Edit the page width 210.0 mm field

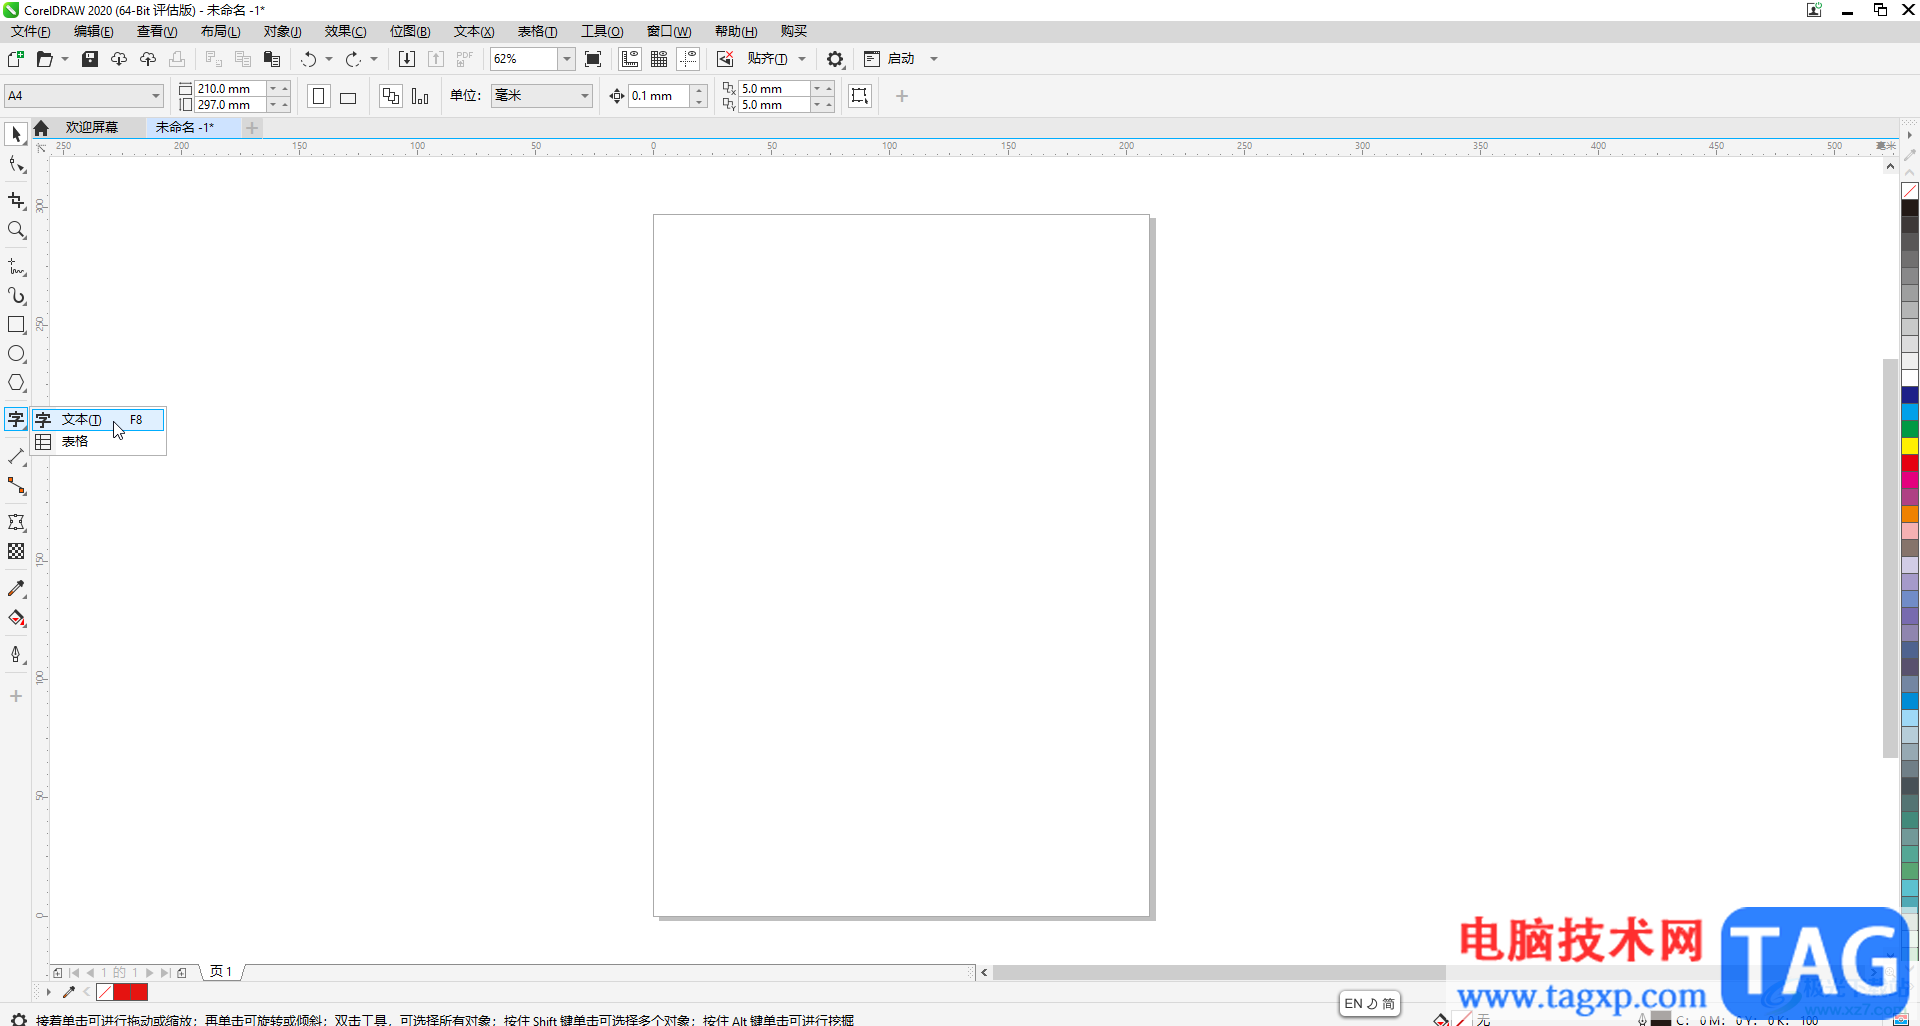point(230,89)
